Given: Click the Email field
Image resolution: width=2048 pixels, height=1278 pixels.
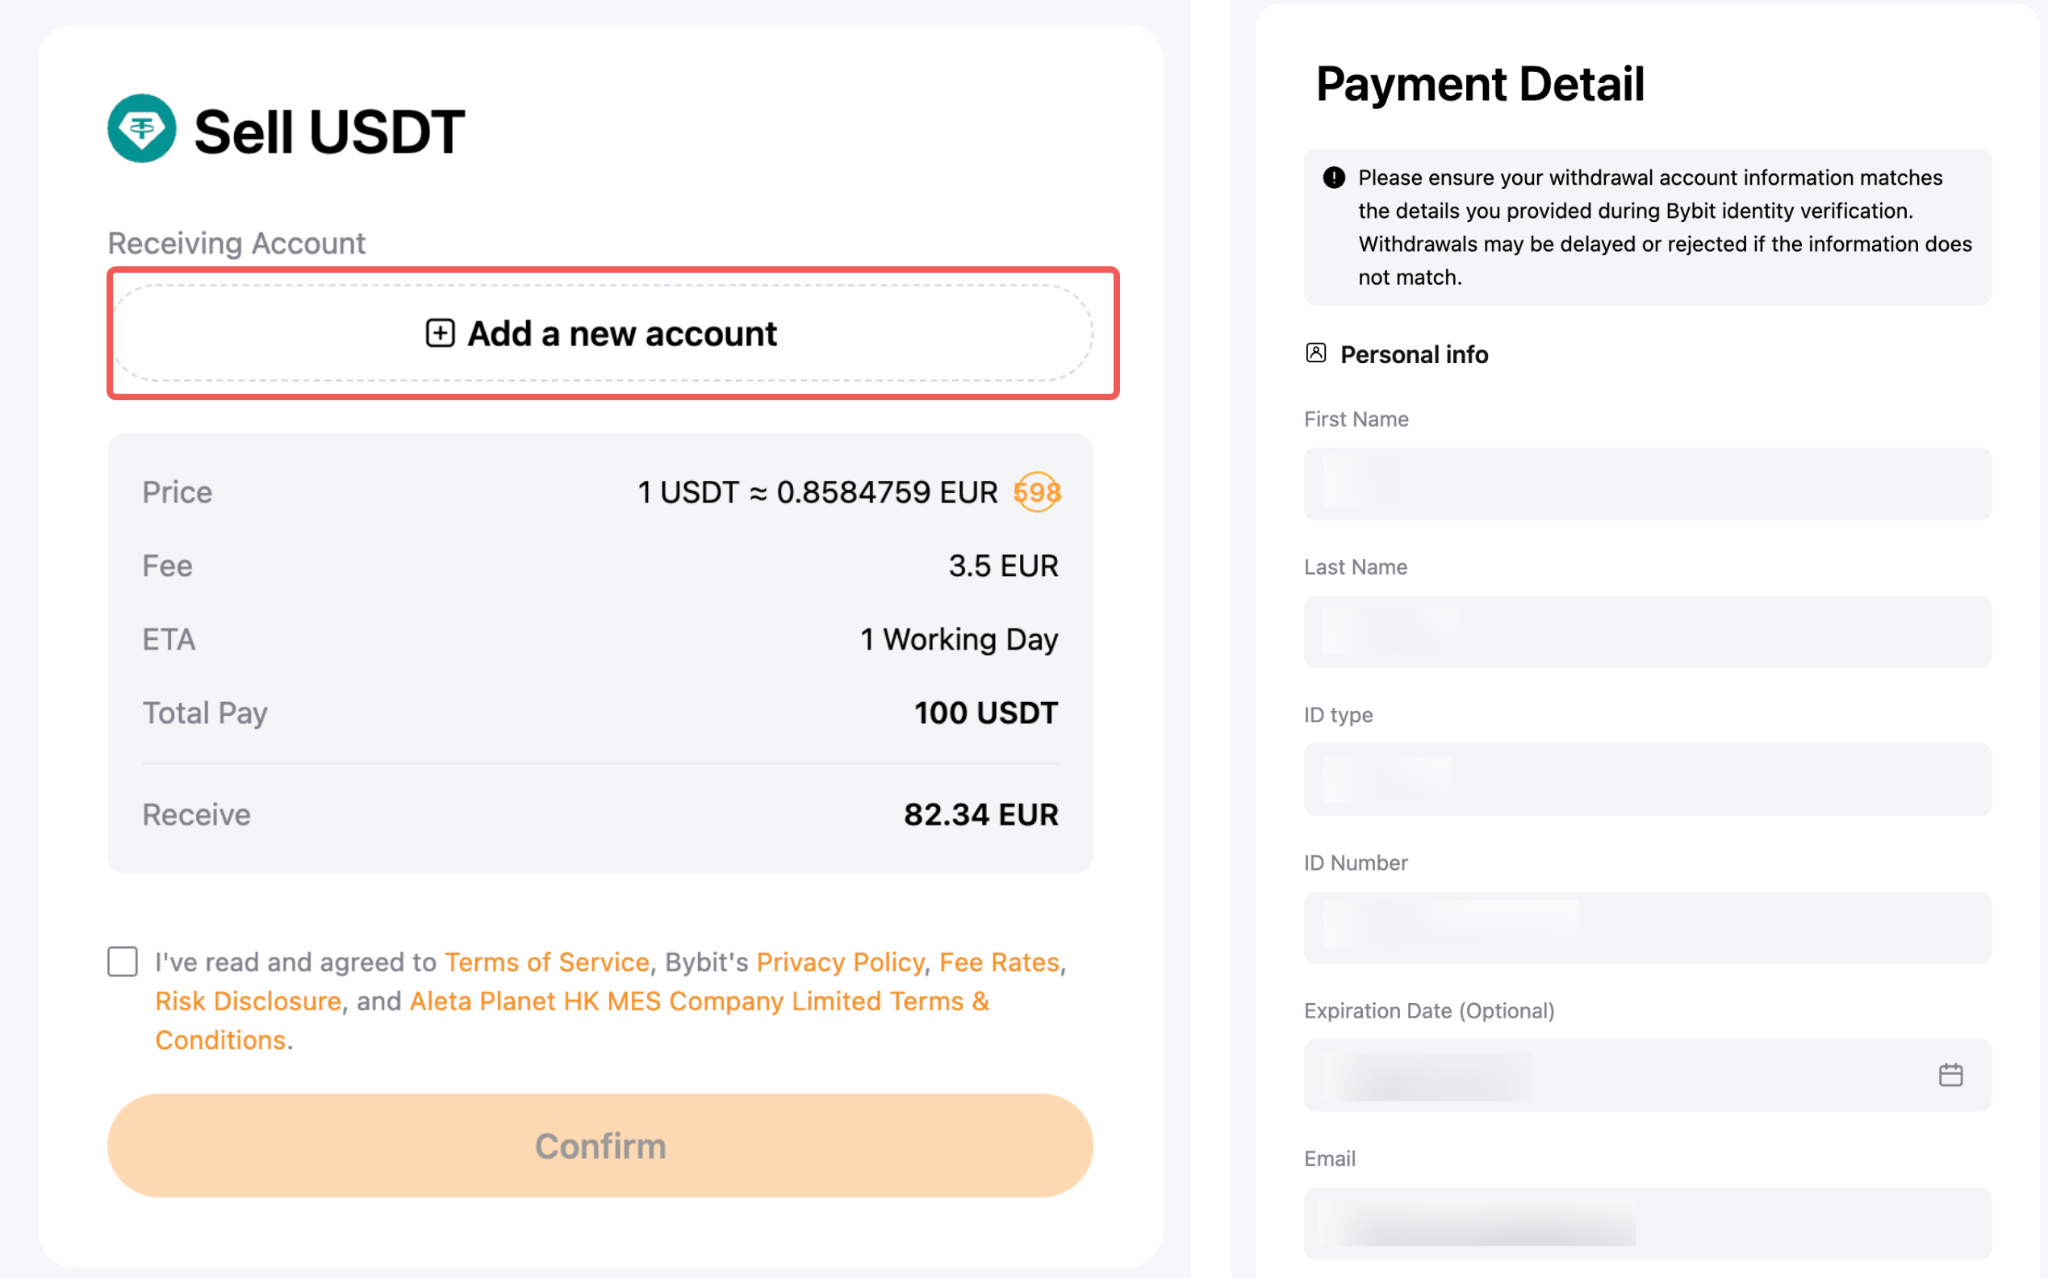Looking at the screenshot, I should point(1647,1224).
